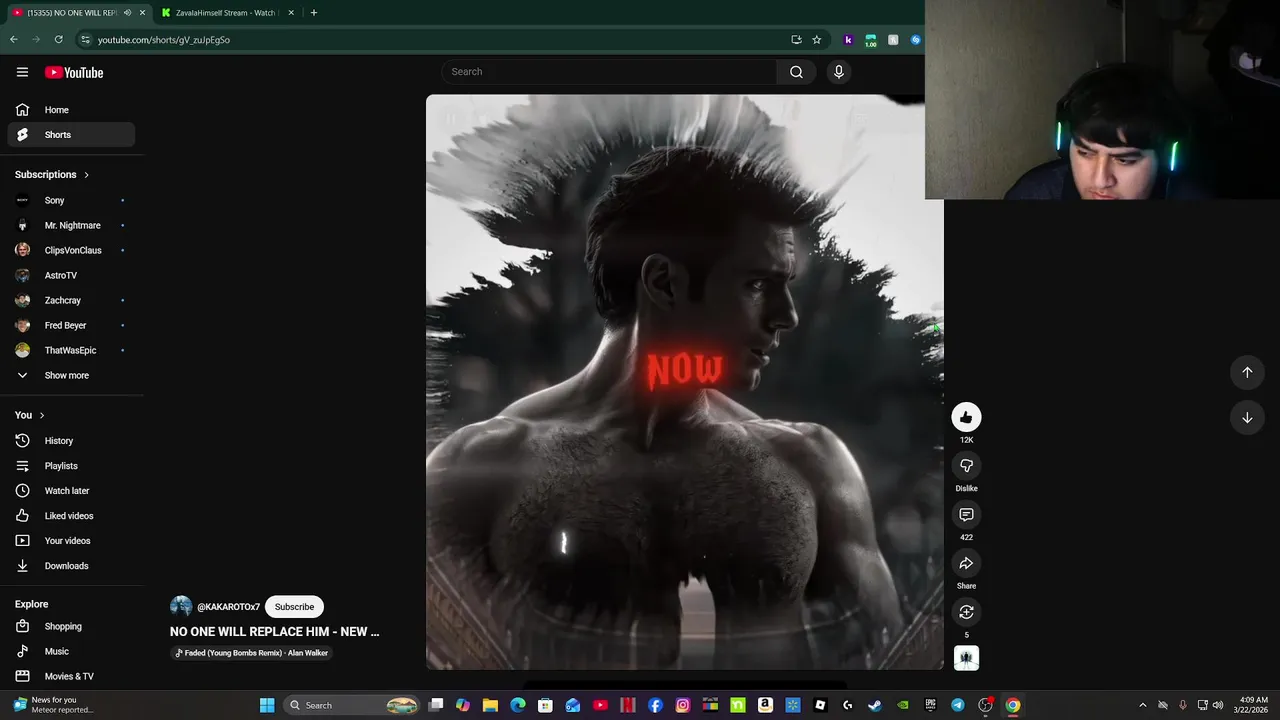Open the ThatWasEpic channel
Viewport: 1280px width, 720px height.
point(71,350)
